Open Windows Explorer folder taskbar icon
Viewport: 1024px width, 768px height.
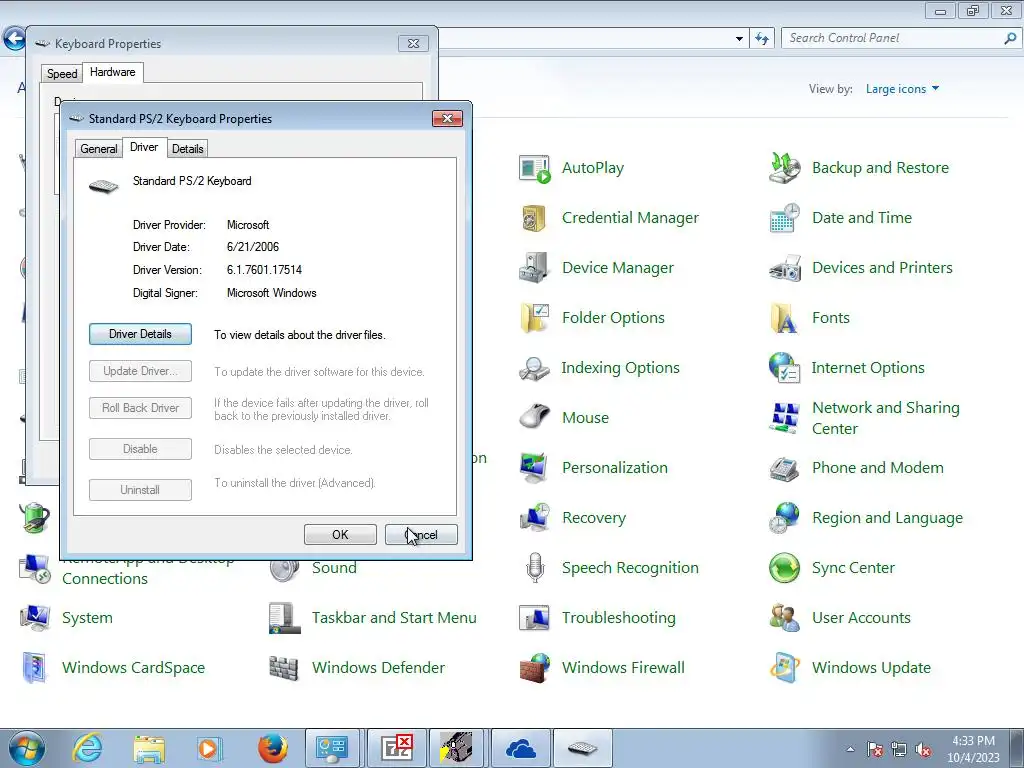coord(148,748)
